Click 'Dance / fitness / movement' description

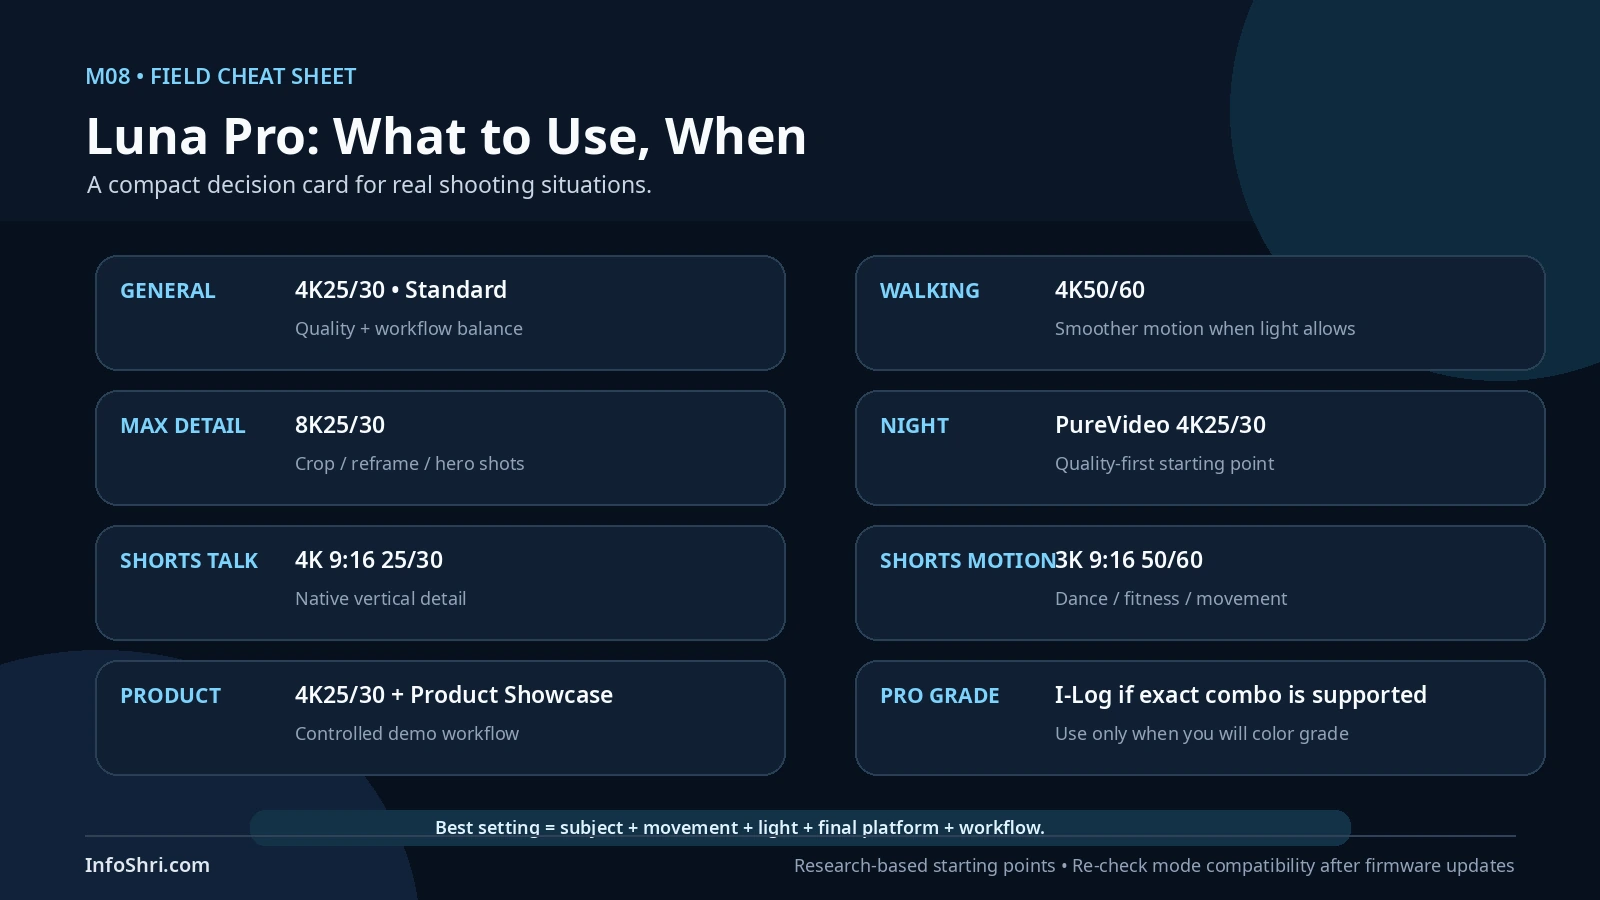coord(1171,599)
